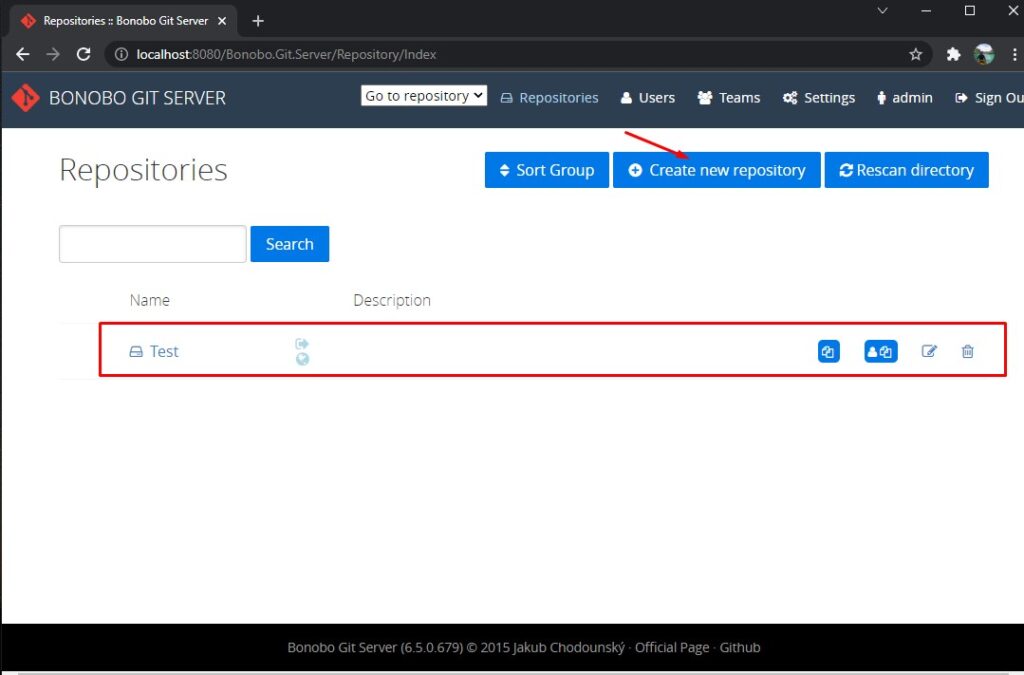Screen dimensions: 1024x675
Task: Click the globe icon next to Test
Action: click(x=302, y=359)
